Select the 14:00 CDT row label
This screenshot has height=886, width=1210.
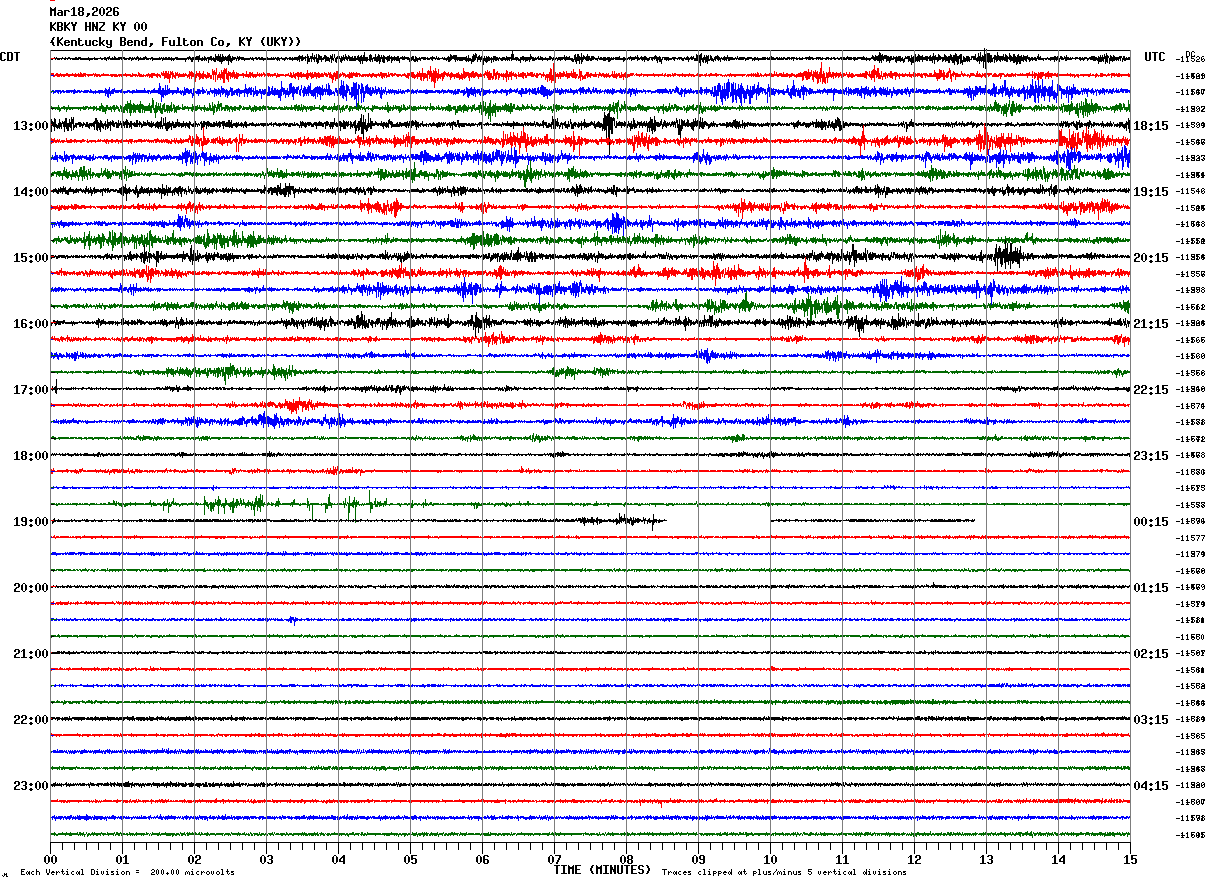31,191
